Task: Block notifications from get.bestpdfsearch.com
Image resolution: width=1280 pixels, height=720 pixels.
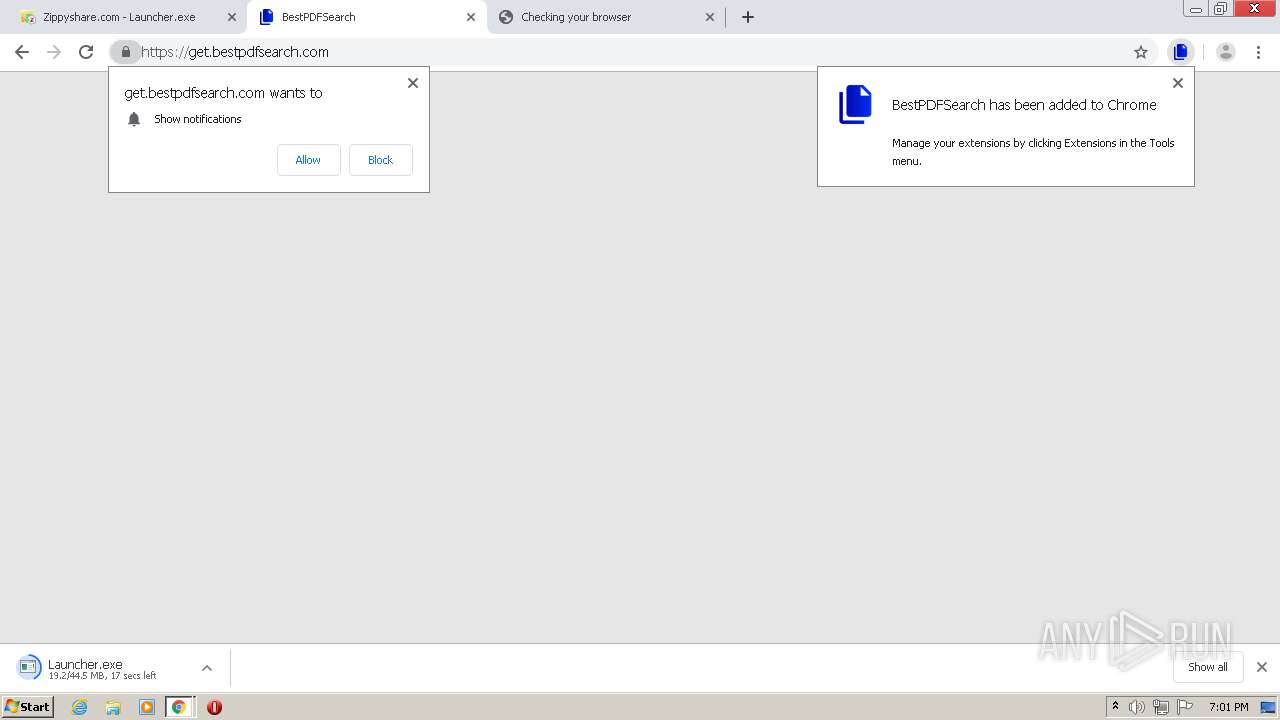Action: coord(380,160)
